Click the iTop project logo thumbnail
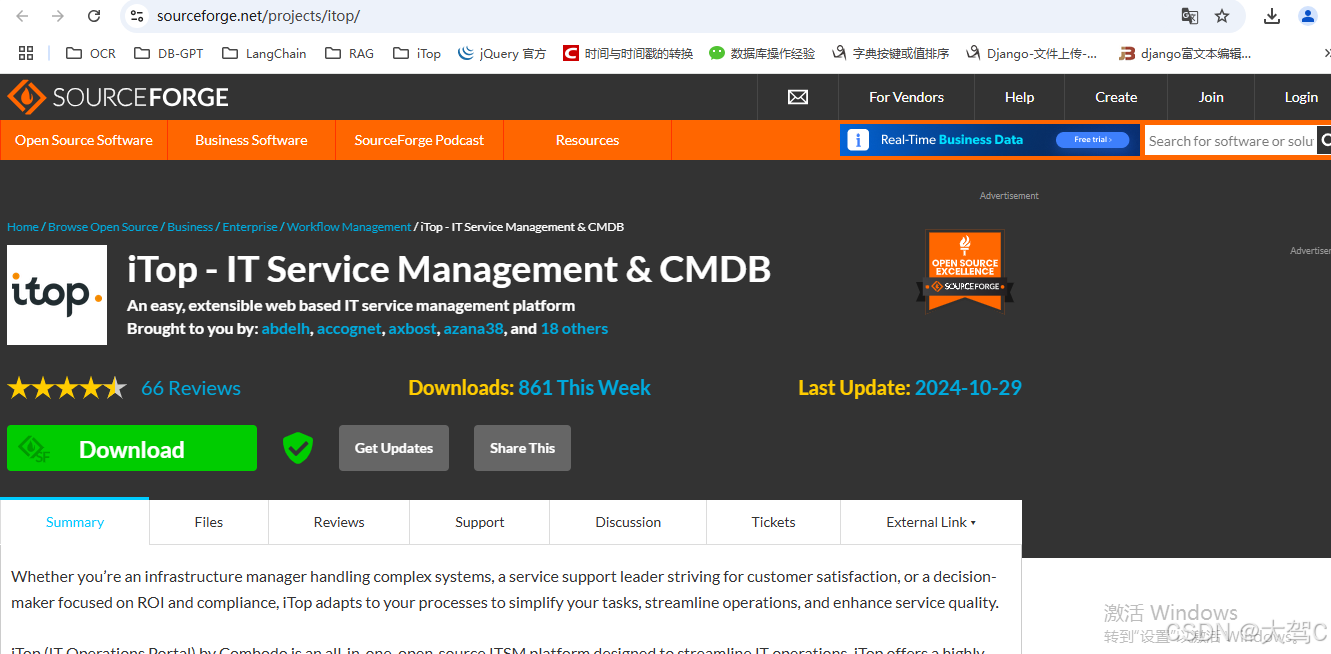 point(57,295)
